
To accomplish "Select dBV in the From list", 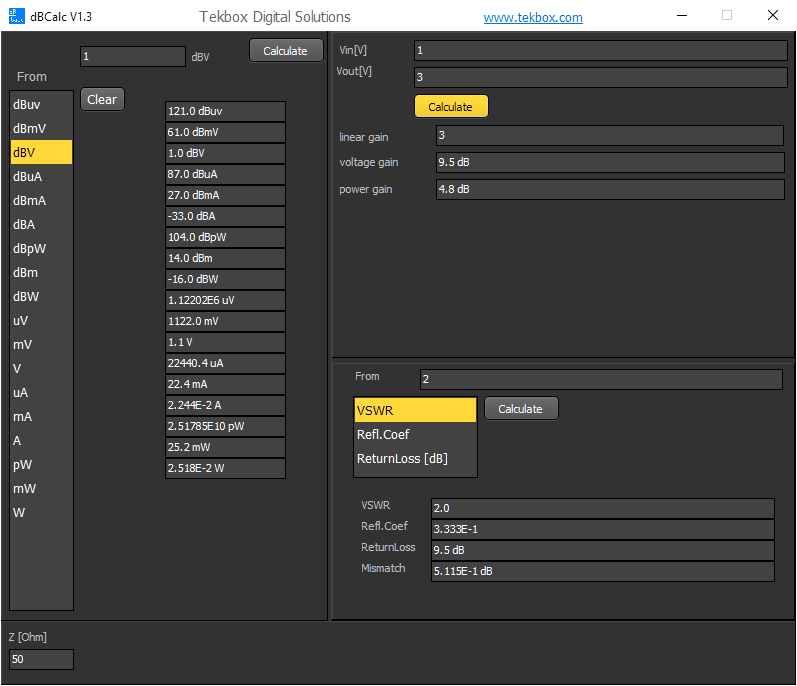I will (41, 152).
